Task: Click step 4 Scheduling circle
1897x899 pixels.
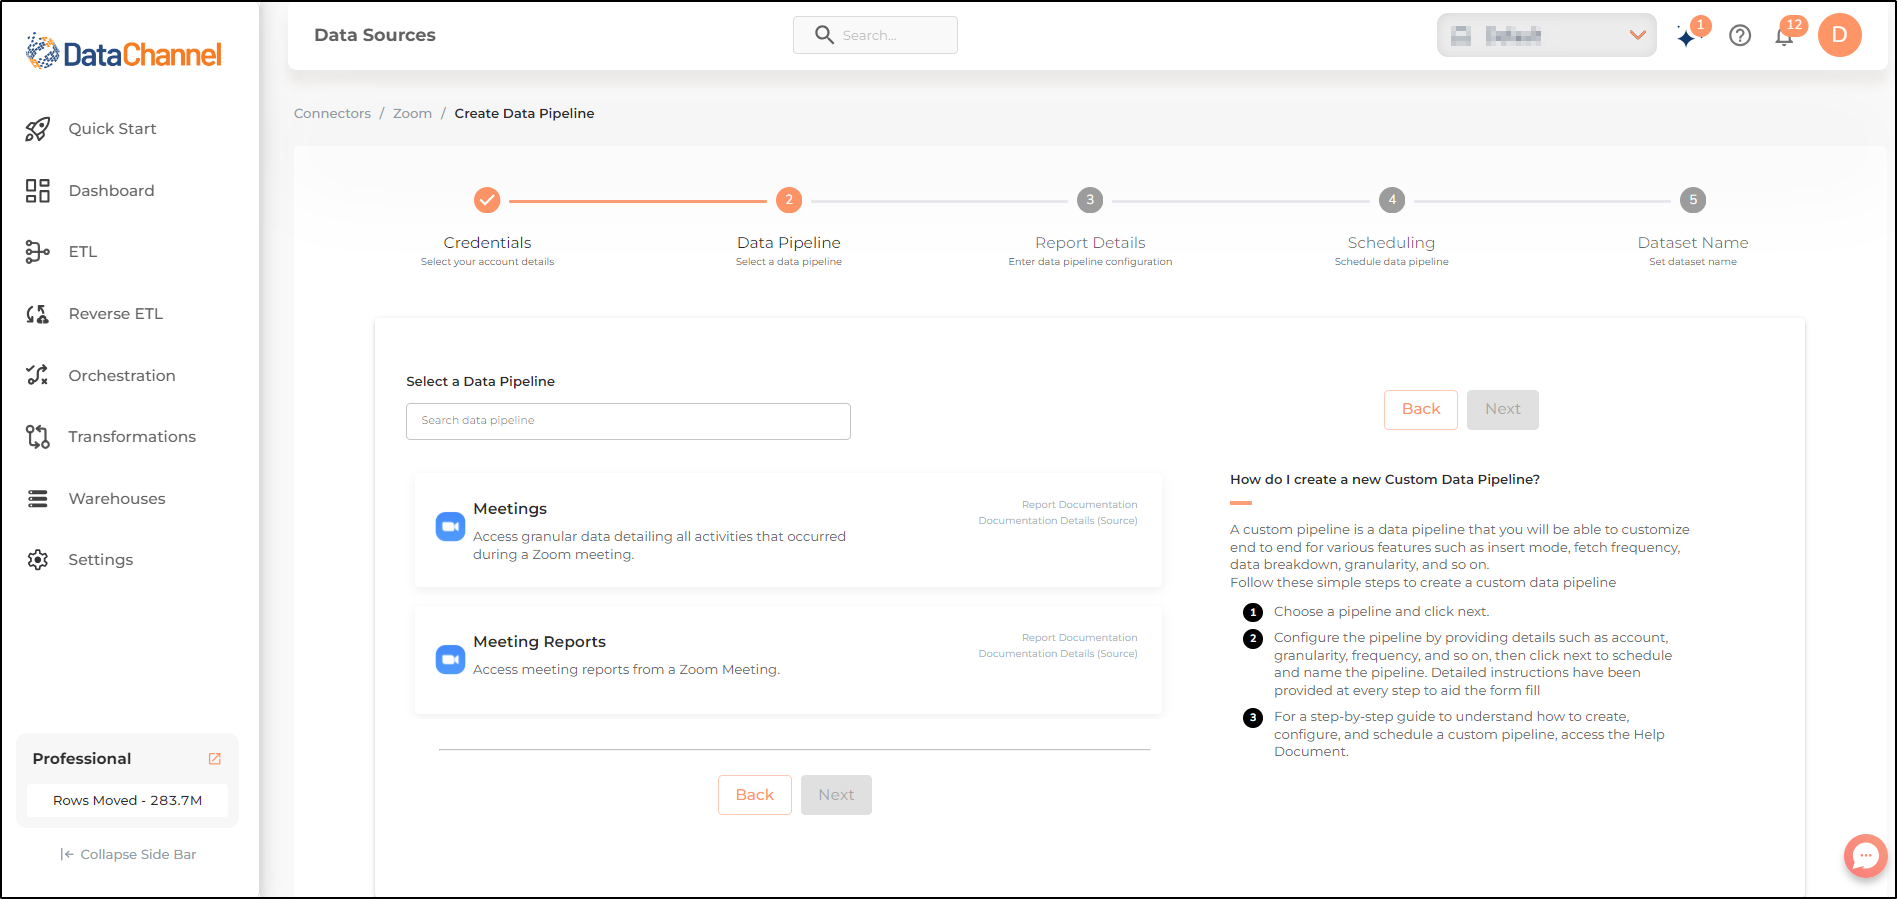Action: tap(1392, 200)
